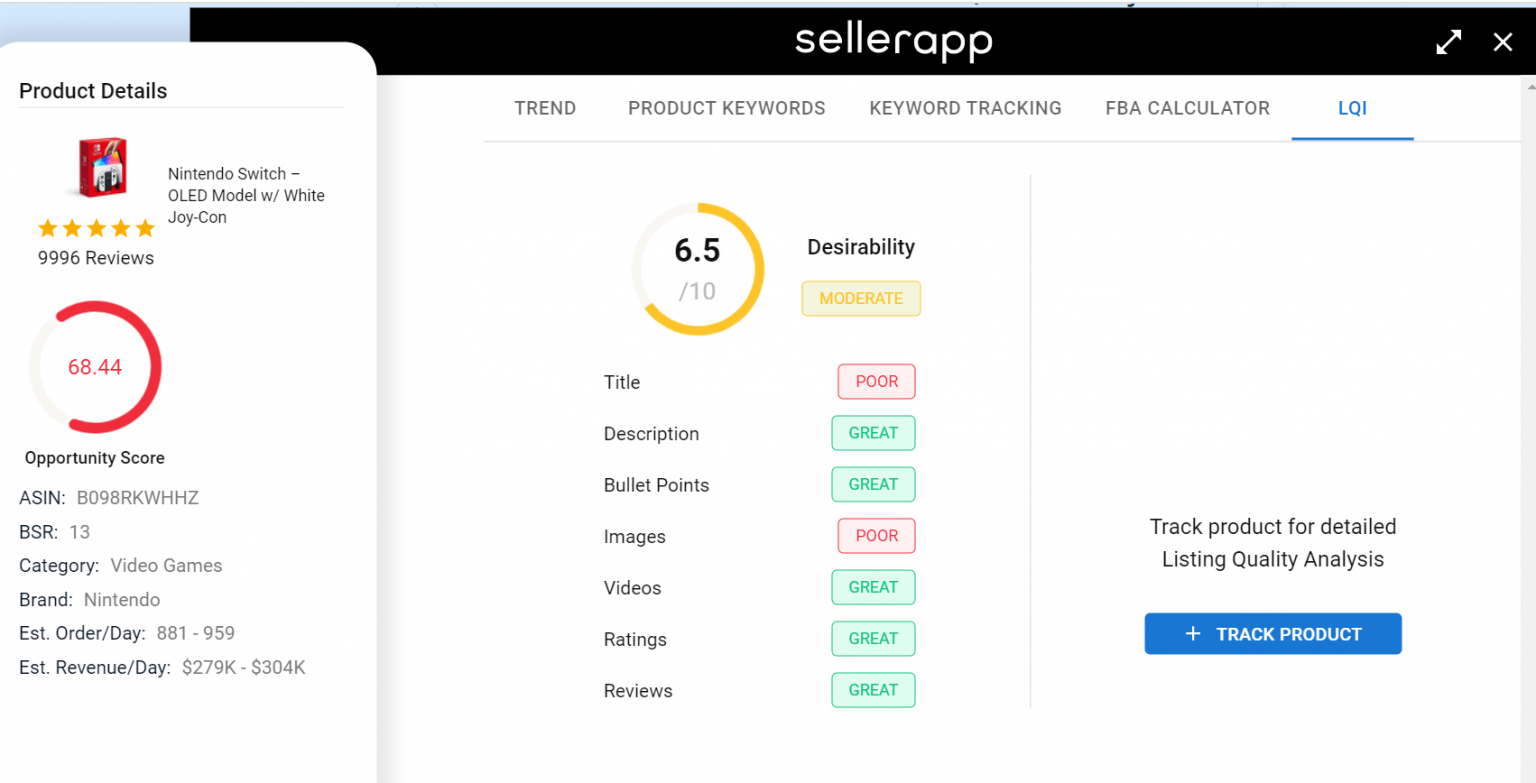Select the LQI tab
The height and width of the screenshot is (783, 1536).
(1352, 108)
